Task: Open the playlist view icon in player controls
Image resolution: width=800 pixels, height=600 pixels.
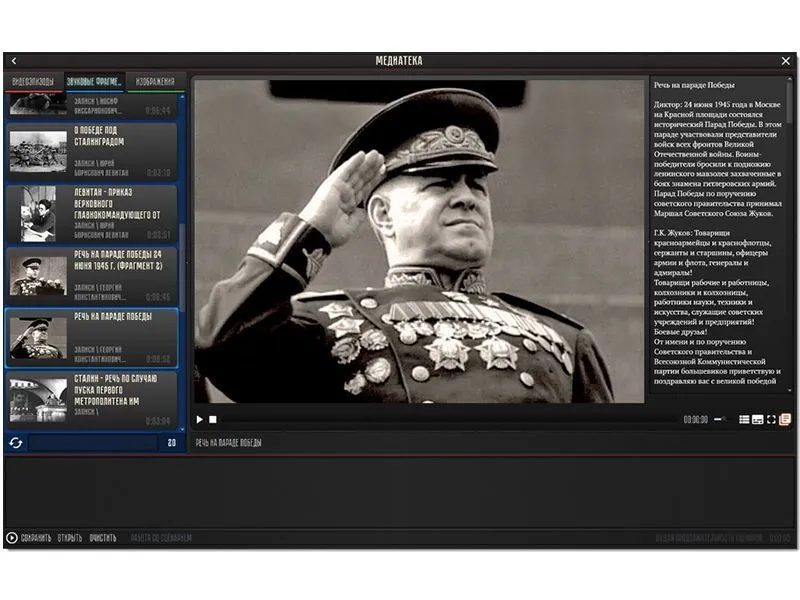Action: [x=743, y=421]
